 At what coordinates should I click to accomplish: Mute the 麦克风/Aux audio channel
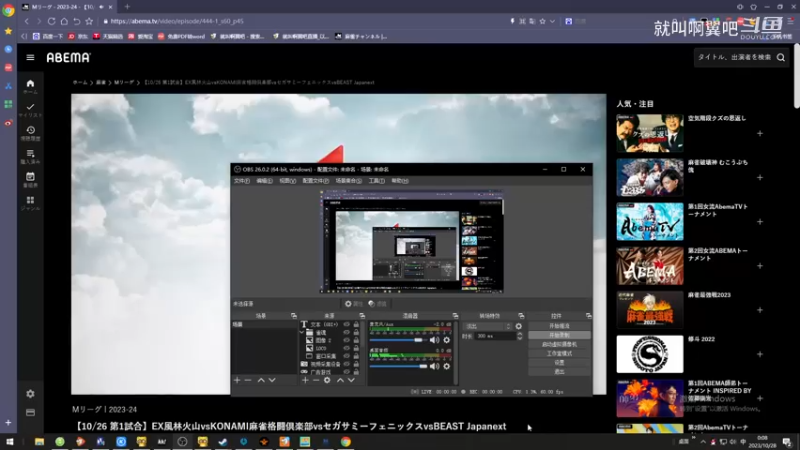pos(434,340)
